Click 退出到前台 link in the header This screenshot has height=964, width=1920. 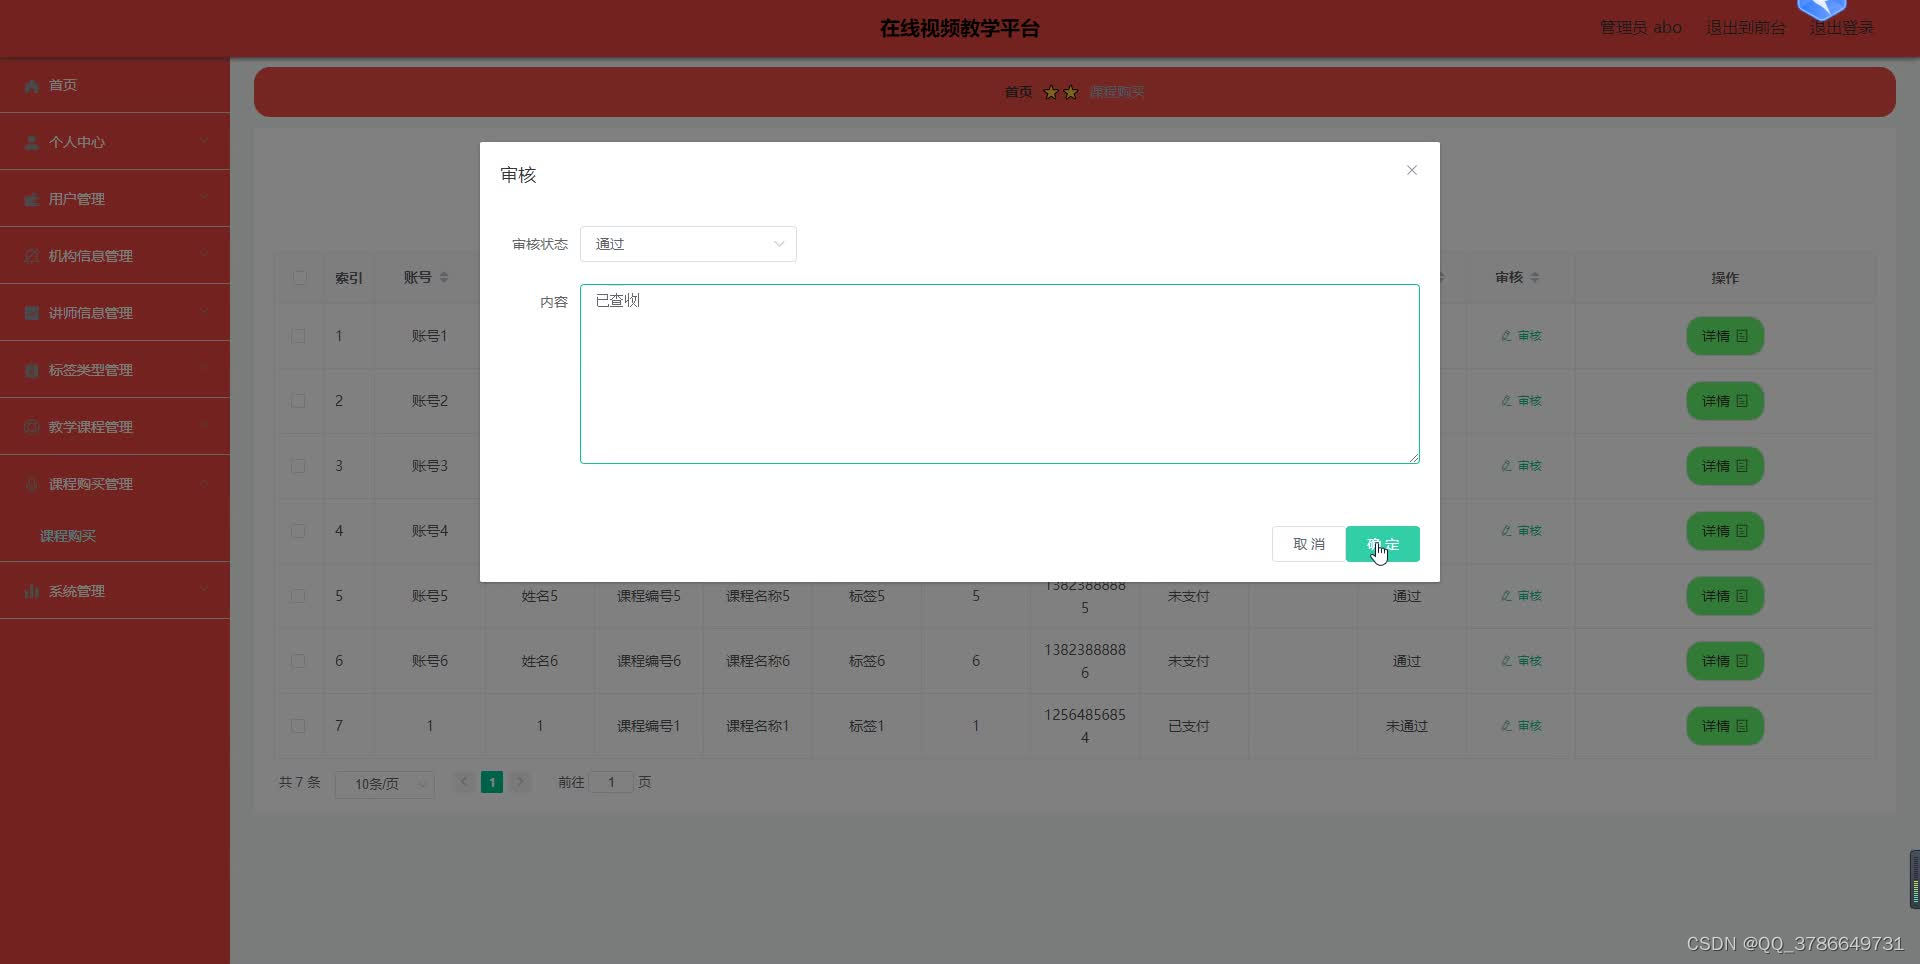click(1746, 28)
